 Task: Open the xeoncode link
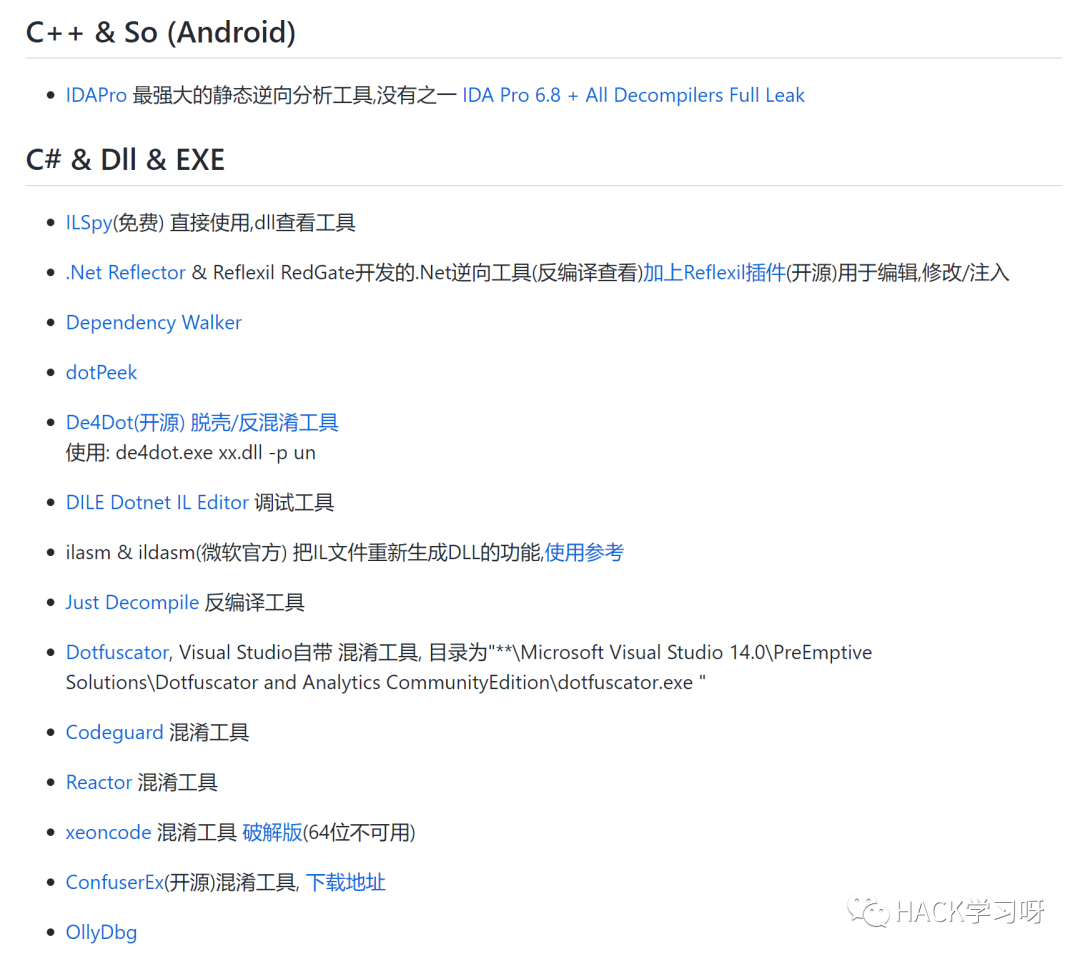click(108, 832)
